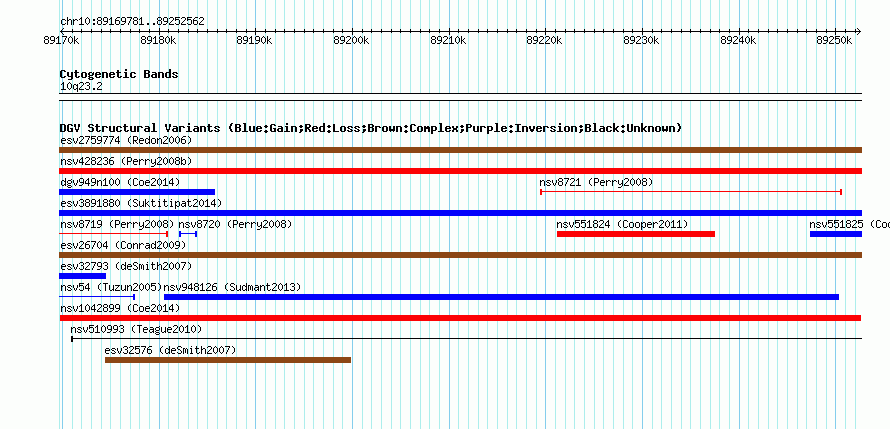Open the nsv551825 label text
The image size is (890, 429).
(849, 224)
